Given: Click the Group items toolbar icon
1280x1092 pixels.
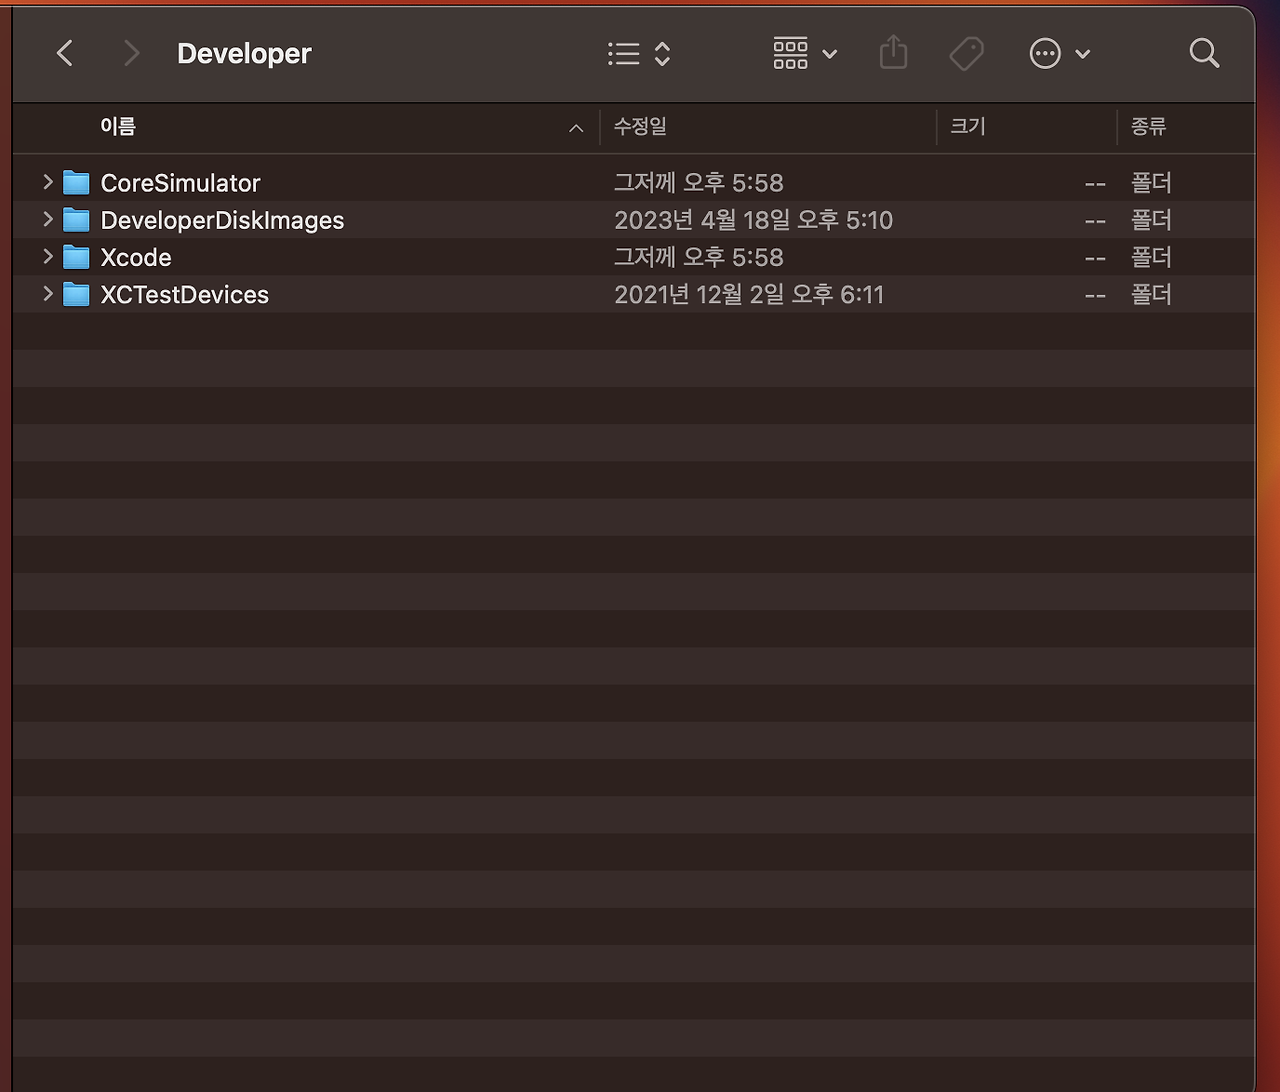Looking at the screenshot, I should [x=791, y=53].
